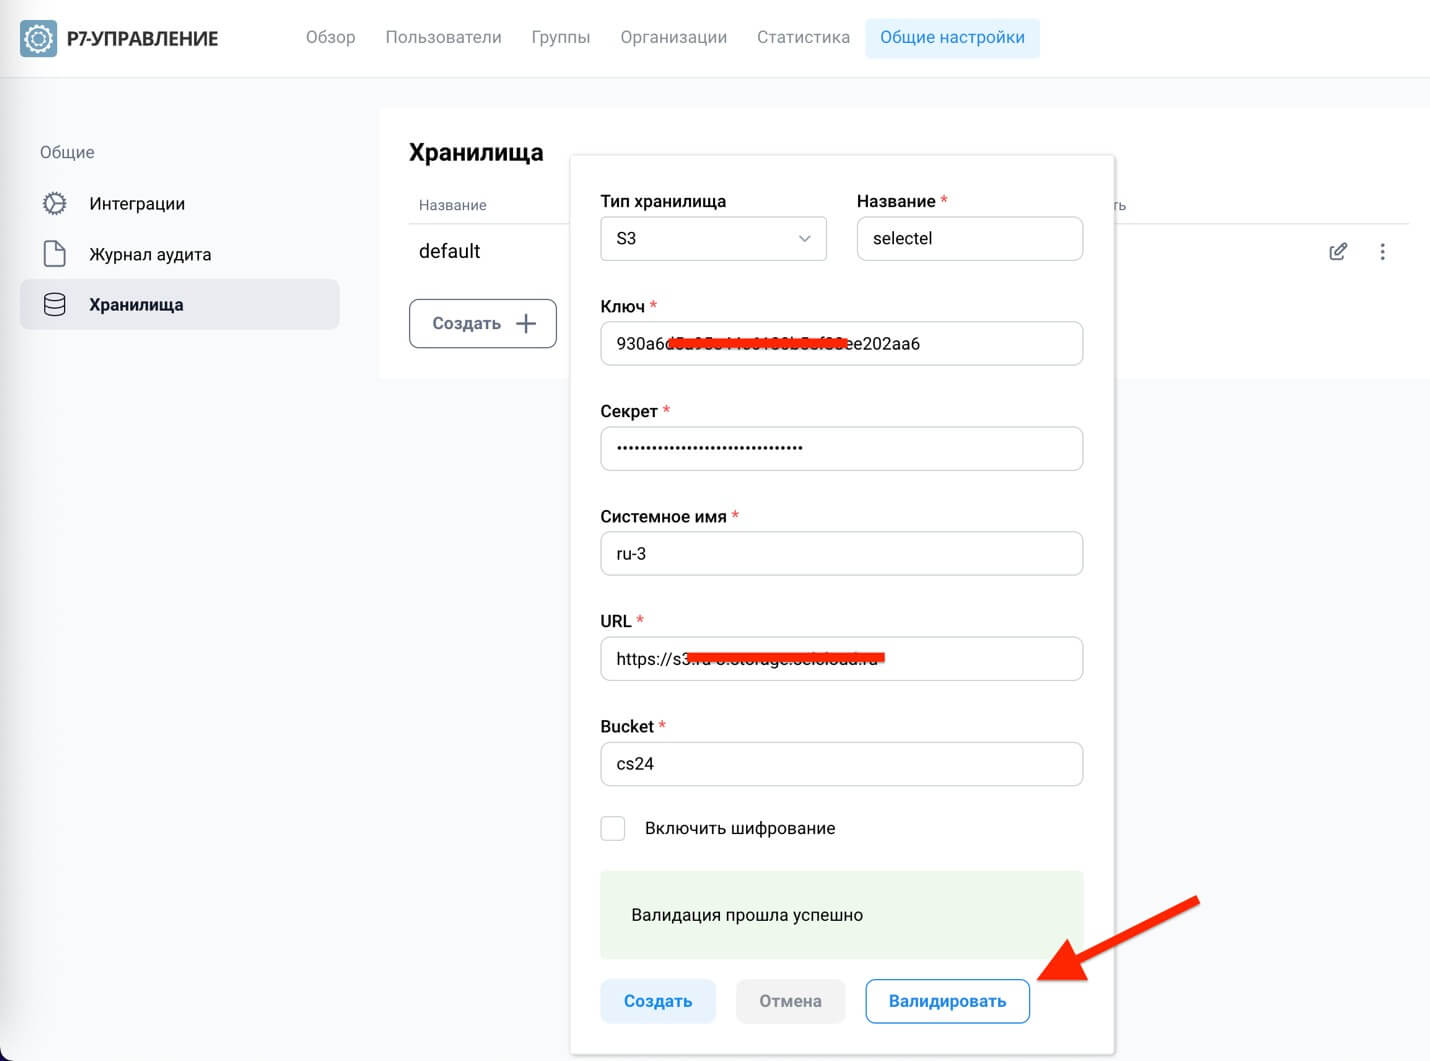Screen dimensions: 1430x1061
Task: Click the blue Создать button in the dialog
Action: coord(658,1001)
